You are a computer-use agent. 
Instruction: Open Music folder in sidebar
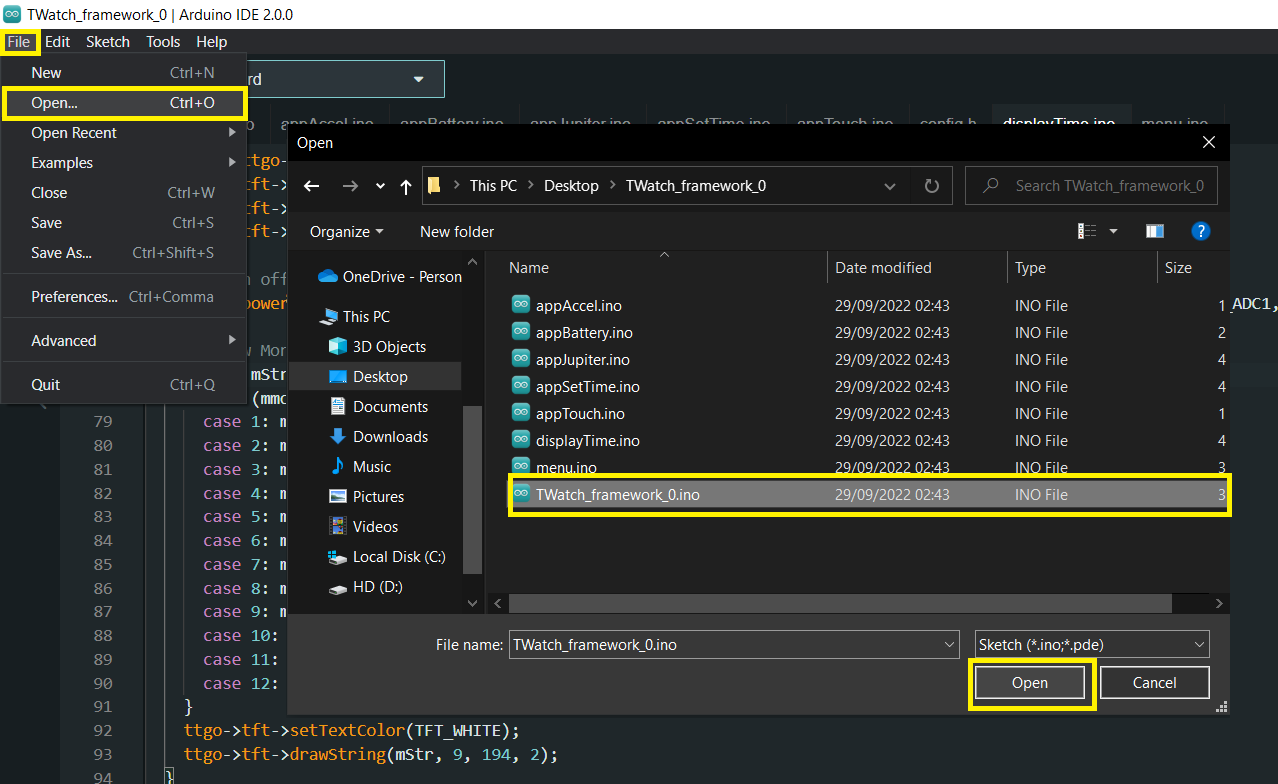point(360,466)
